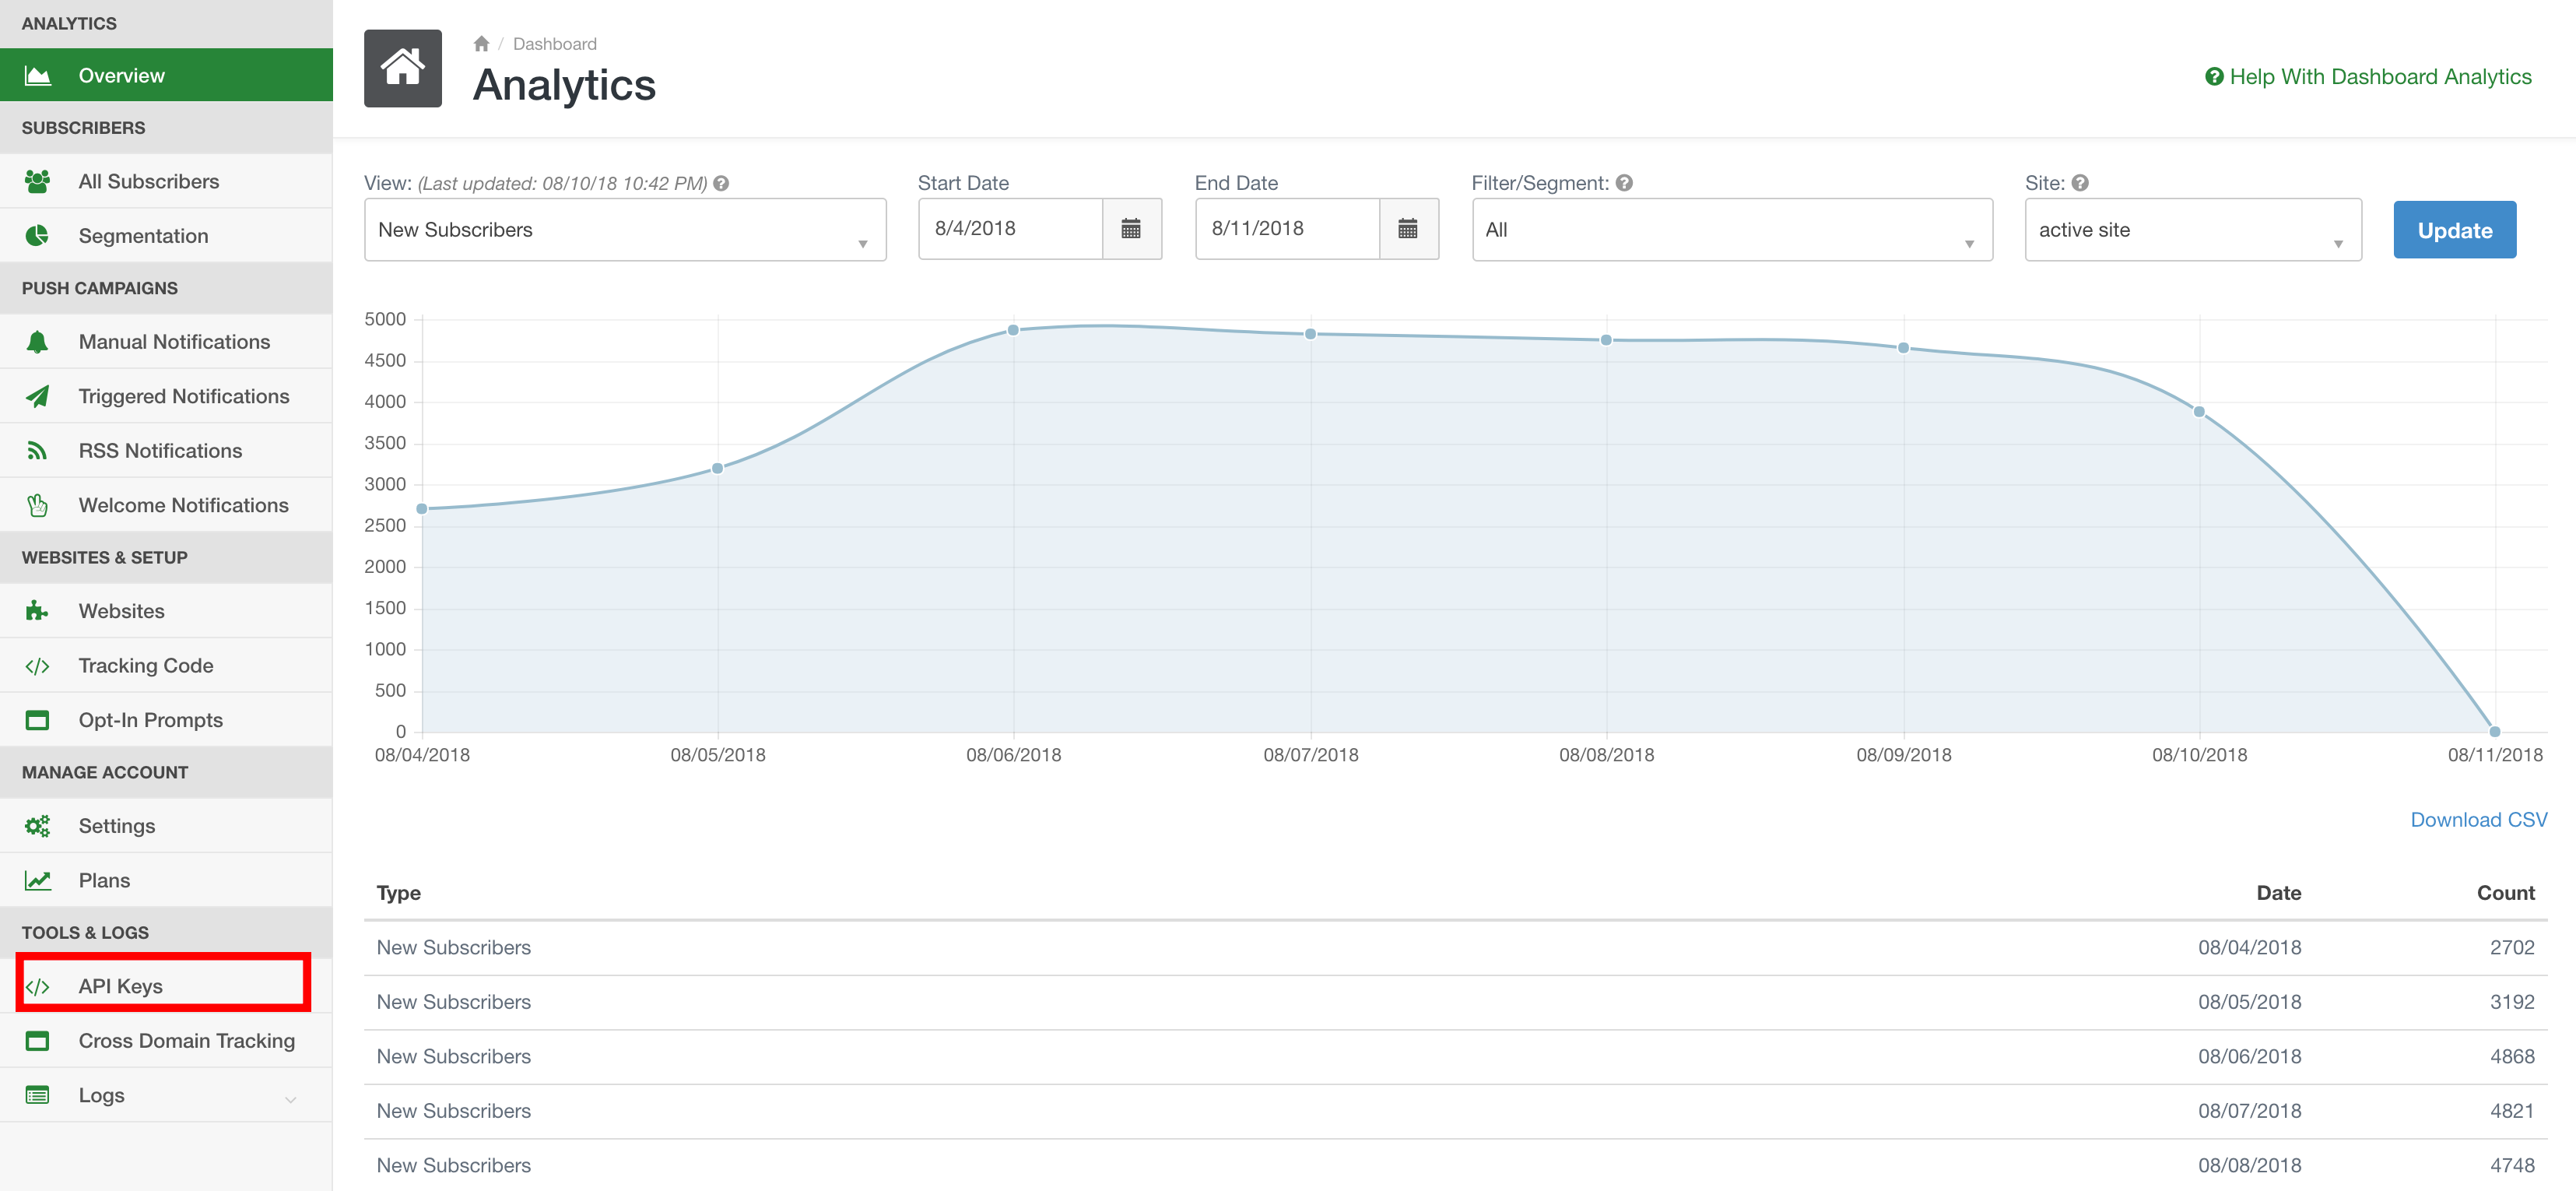Open API Keys in sidebar
This screenshot has height=1191, width=2576.
click(x=121, y=986)
